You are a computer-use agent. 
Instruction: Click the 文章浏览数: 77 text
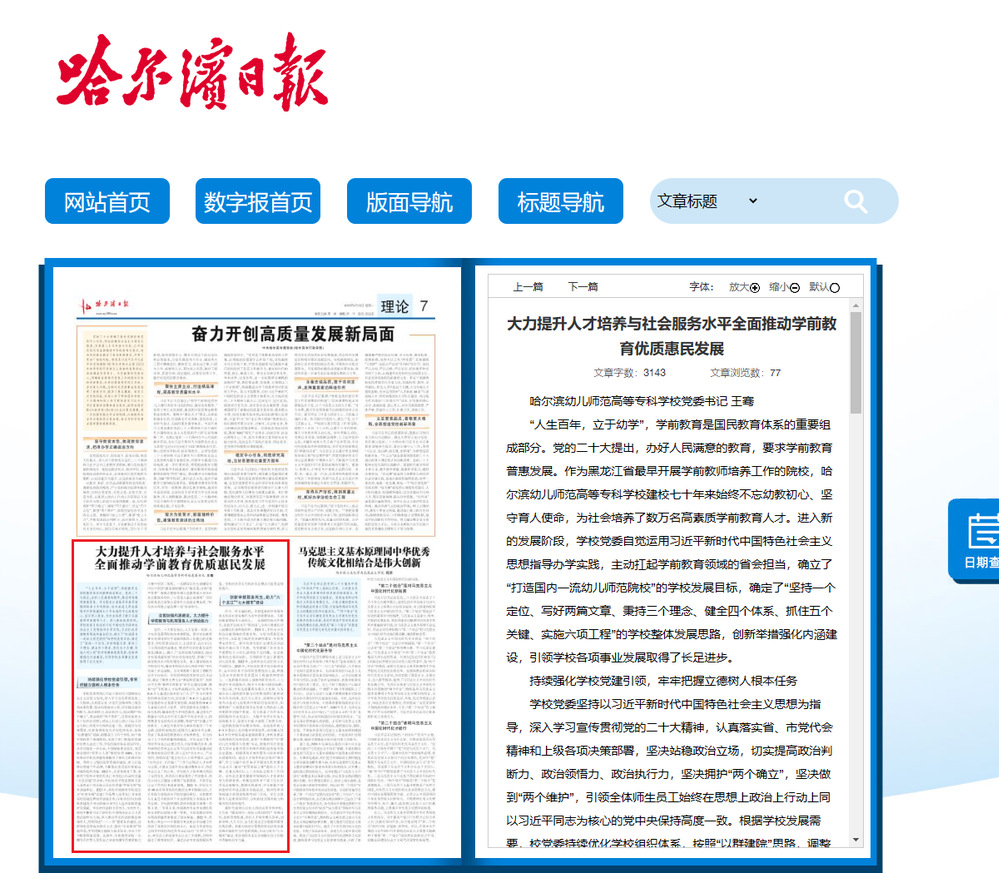click(745, 373)
